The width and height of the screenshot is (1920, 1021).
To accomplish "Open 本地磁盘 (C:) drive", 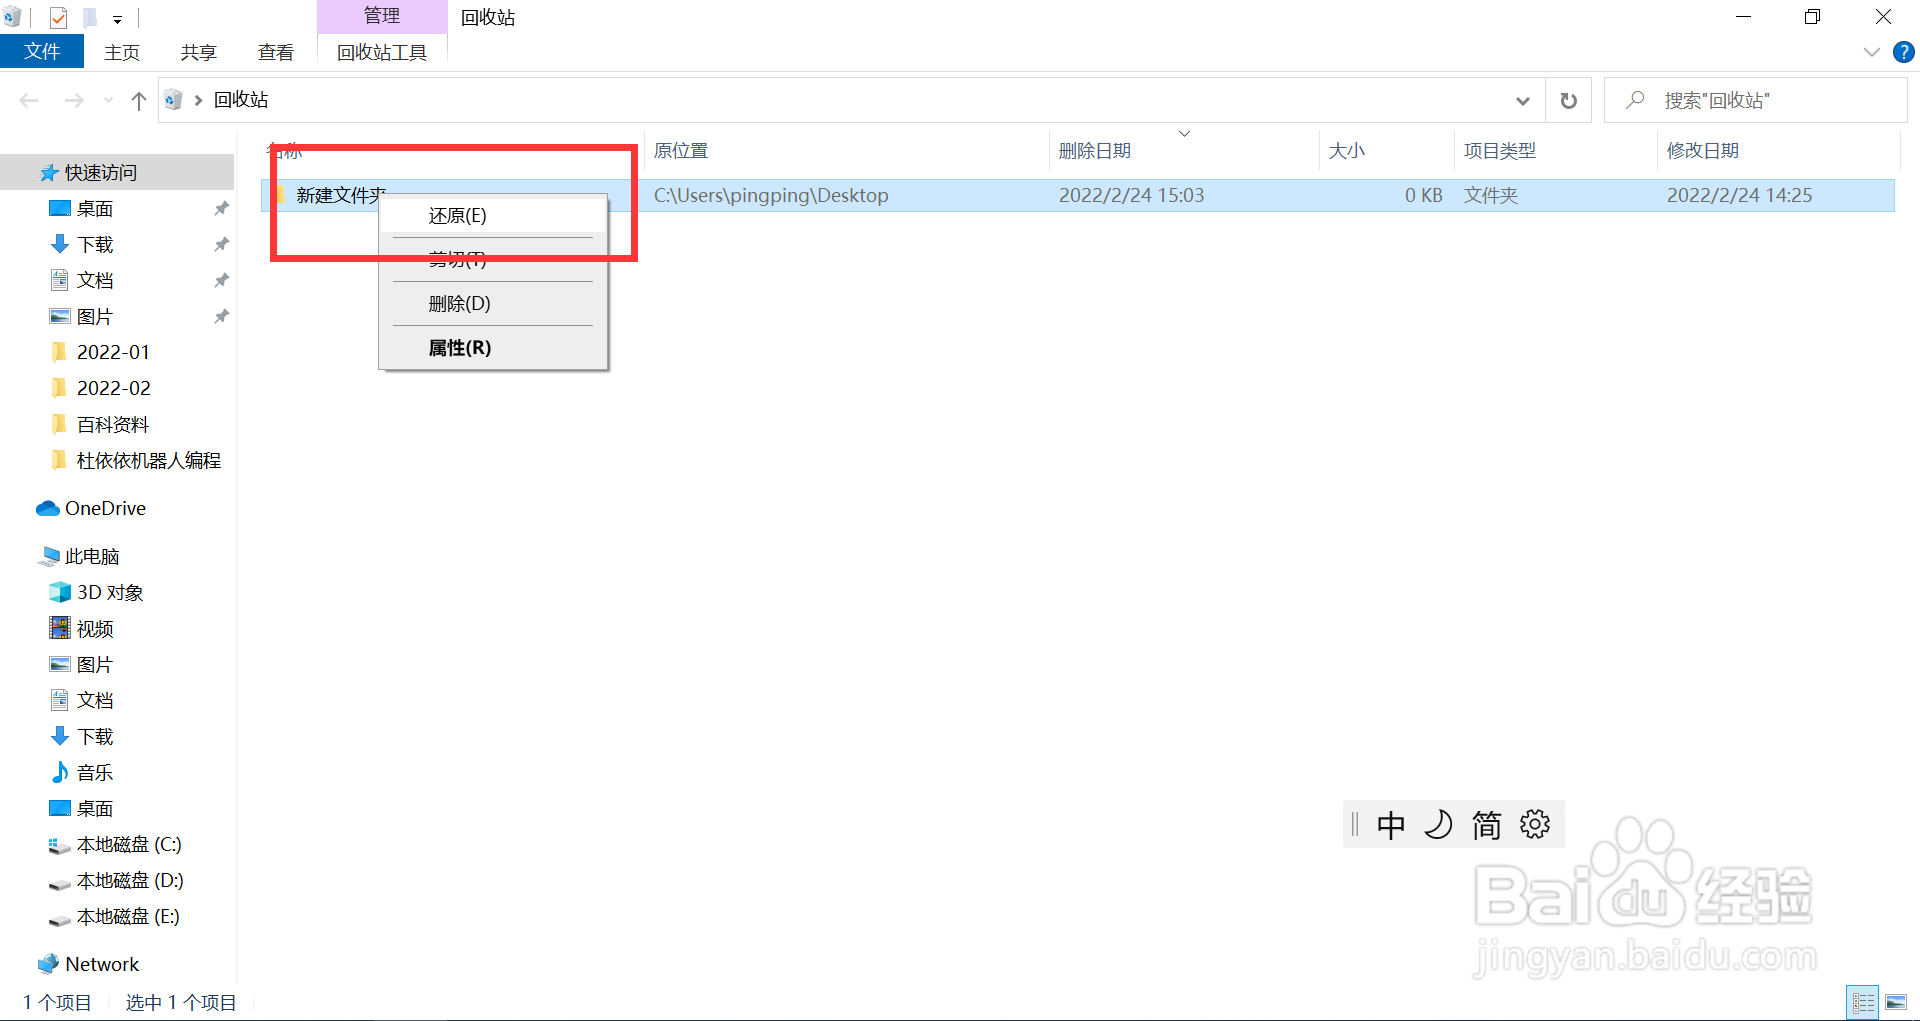I will pos(129,845).
